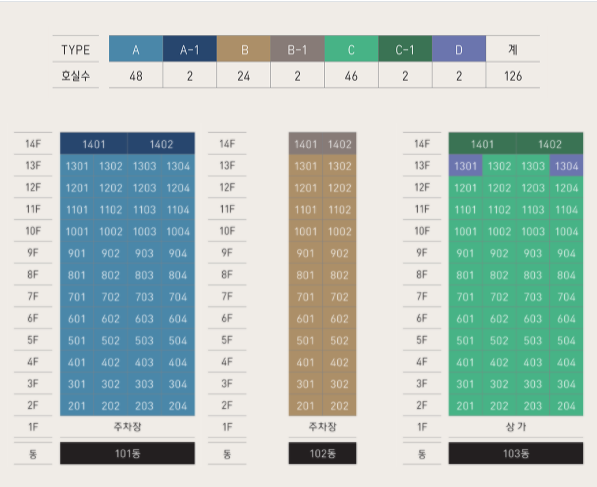Select unit 702 in building 103동
Screen dimensions: 597x487
click(499, 297)
